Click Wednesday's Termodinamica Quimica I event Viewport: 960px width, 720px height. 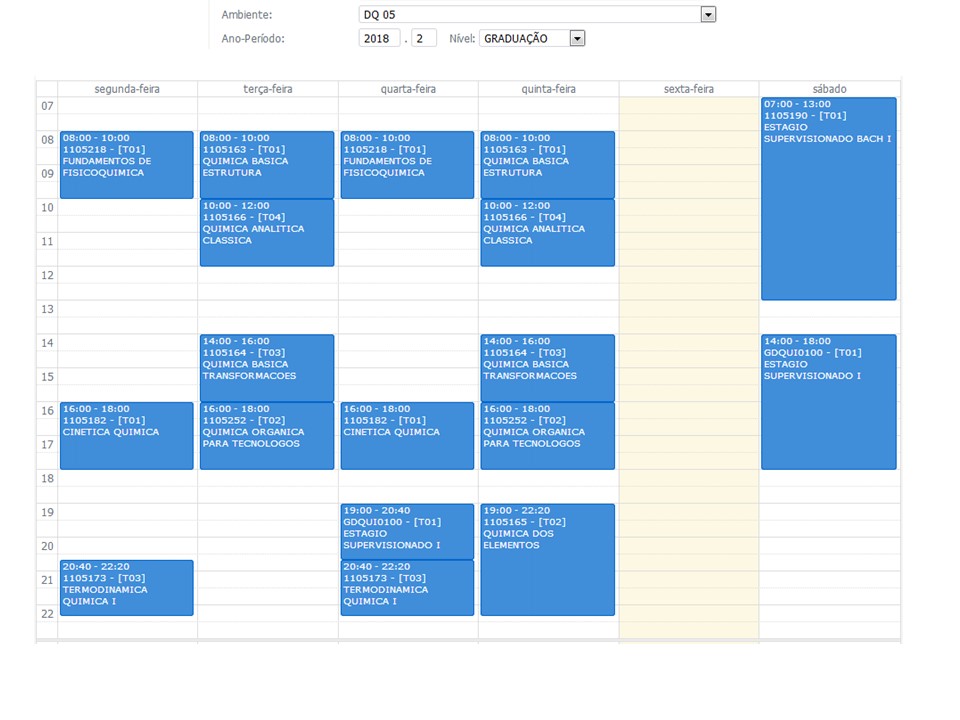[x=407, y=588]
